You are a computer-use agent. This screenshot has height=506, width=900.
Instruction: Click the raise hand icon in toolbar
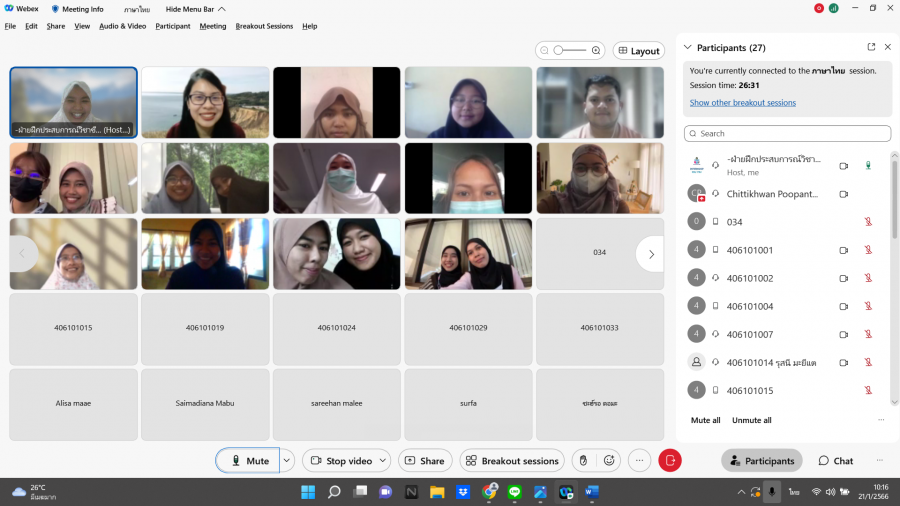583,461
